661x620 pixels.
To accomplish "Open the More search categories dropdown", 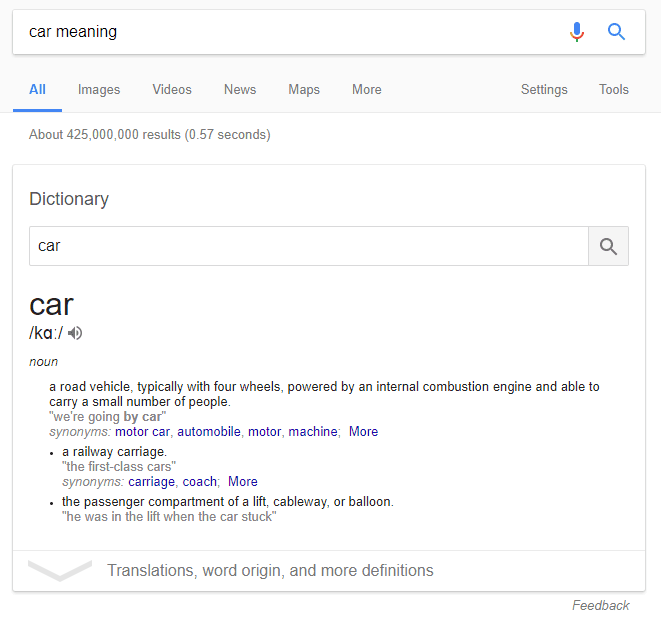I will (367, 90).
